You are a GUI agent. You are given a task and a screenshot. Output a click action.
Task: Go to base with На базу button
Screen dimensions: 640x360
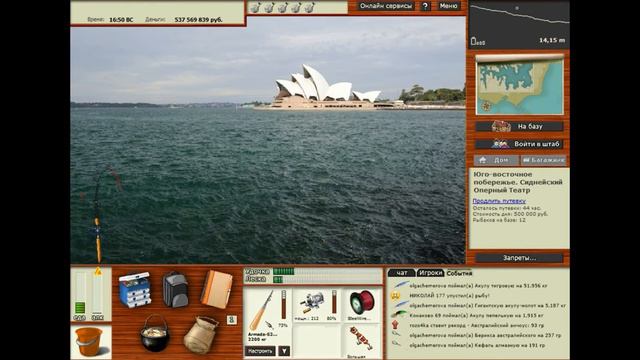(520, 127)
